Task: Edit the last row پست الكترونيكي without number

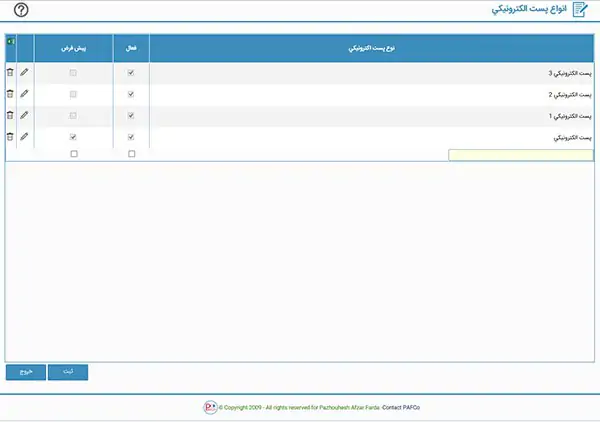Action: tap(24, 136)
